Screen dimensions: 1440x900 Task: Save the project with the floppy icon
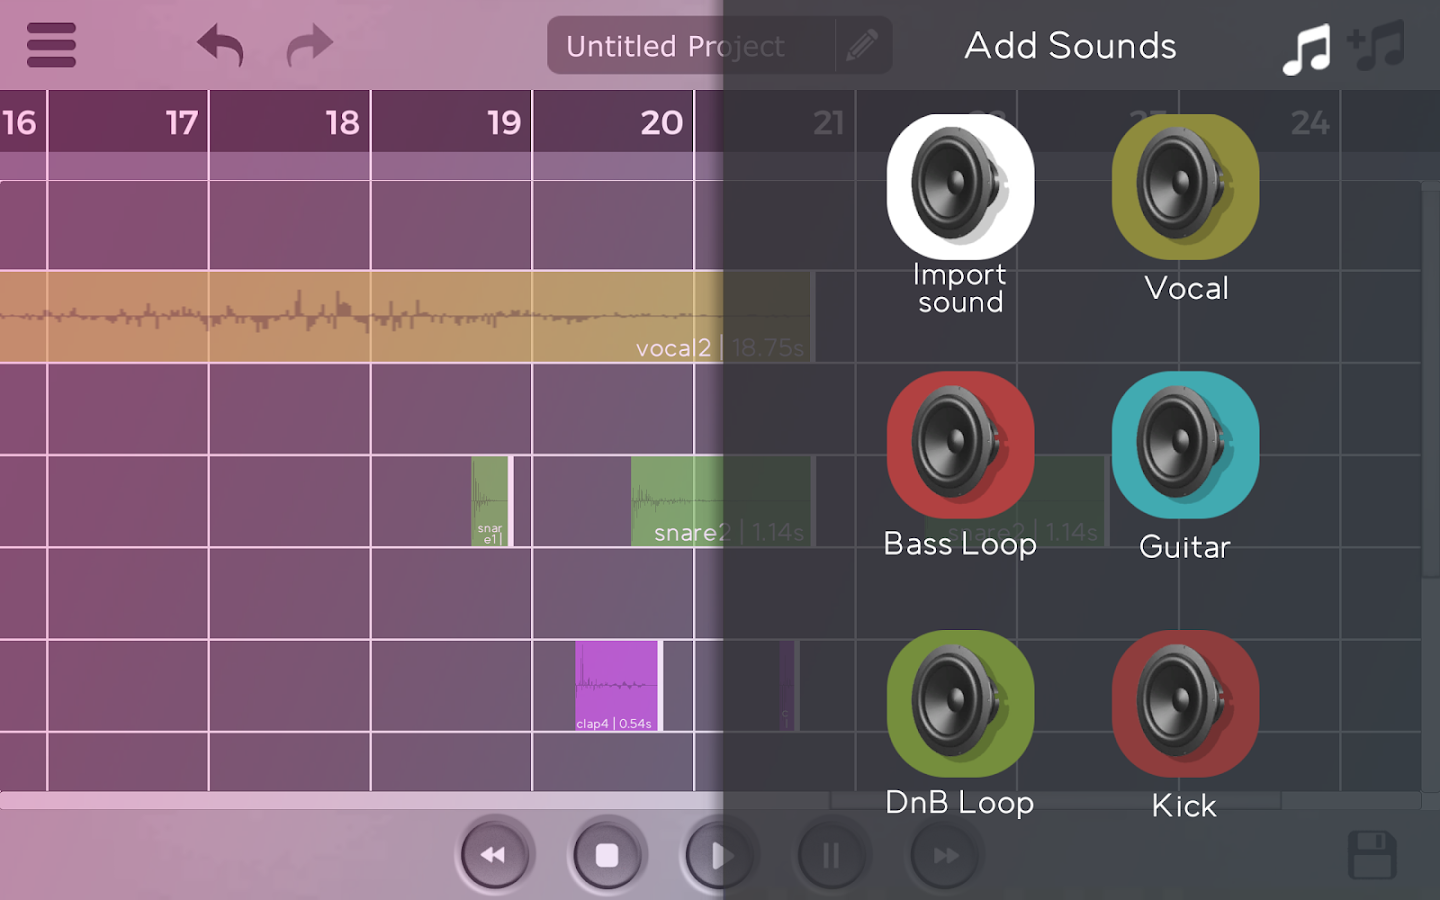pos(1372,855)
